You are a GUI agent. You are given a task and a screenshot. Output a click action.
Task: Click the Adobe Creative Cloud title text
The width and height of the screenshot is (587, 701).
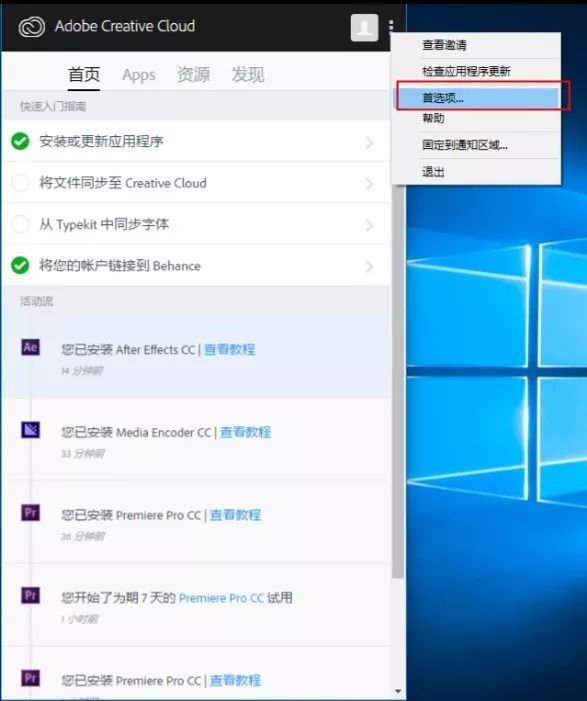125,26
